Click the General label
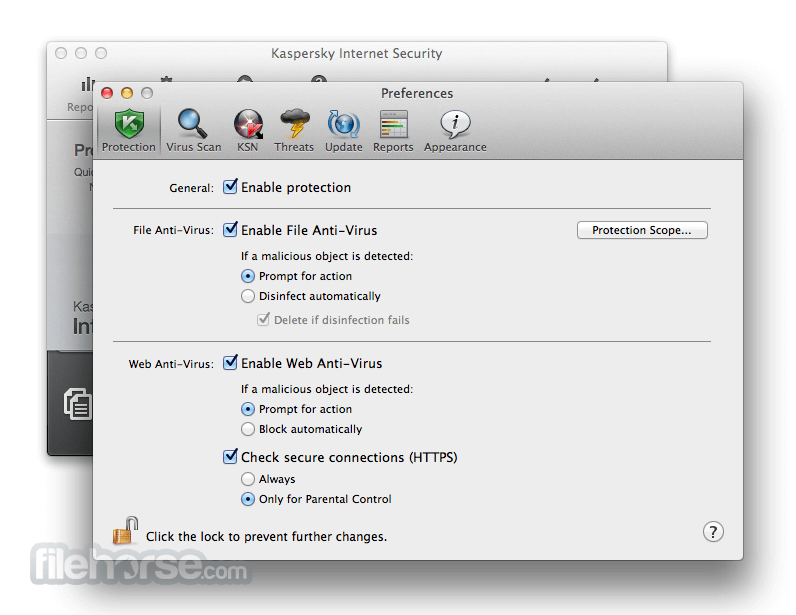 191,188
